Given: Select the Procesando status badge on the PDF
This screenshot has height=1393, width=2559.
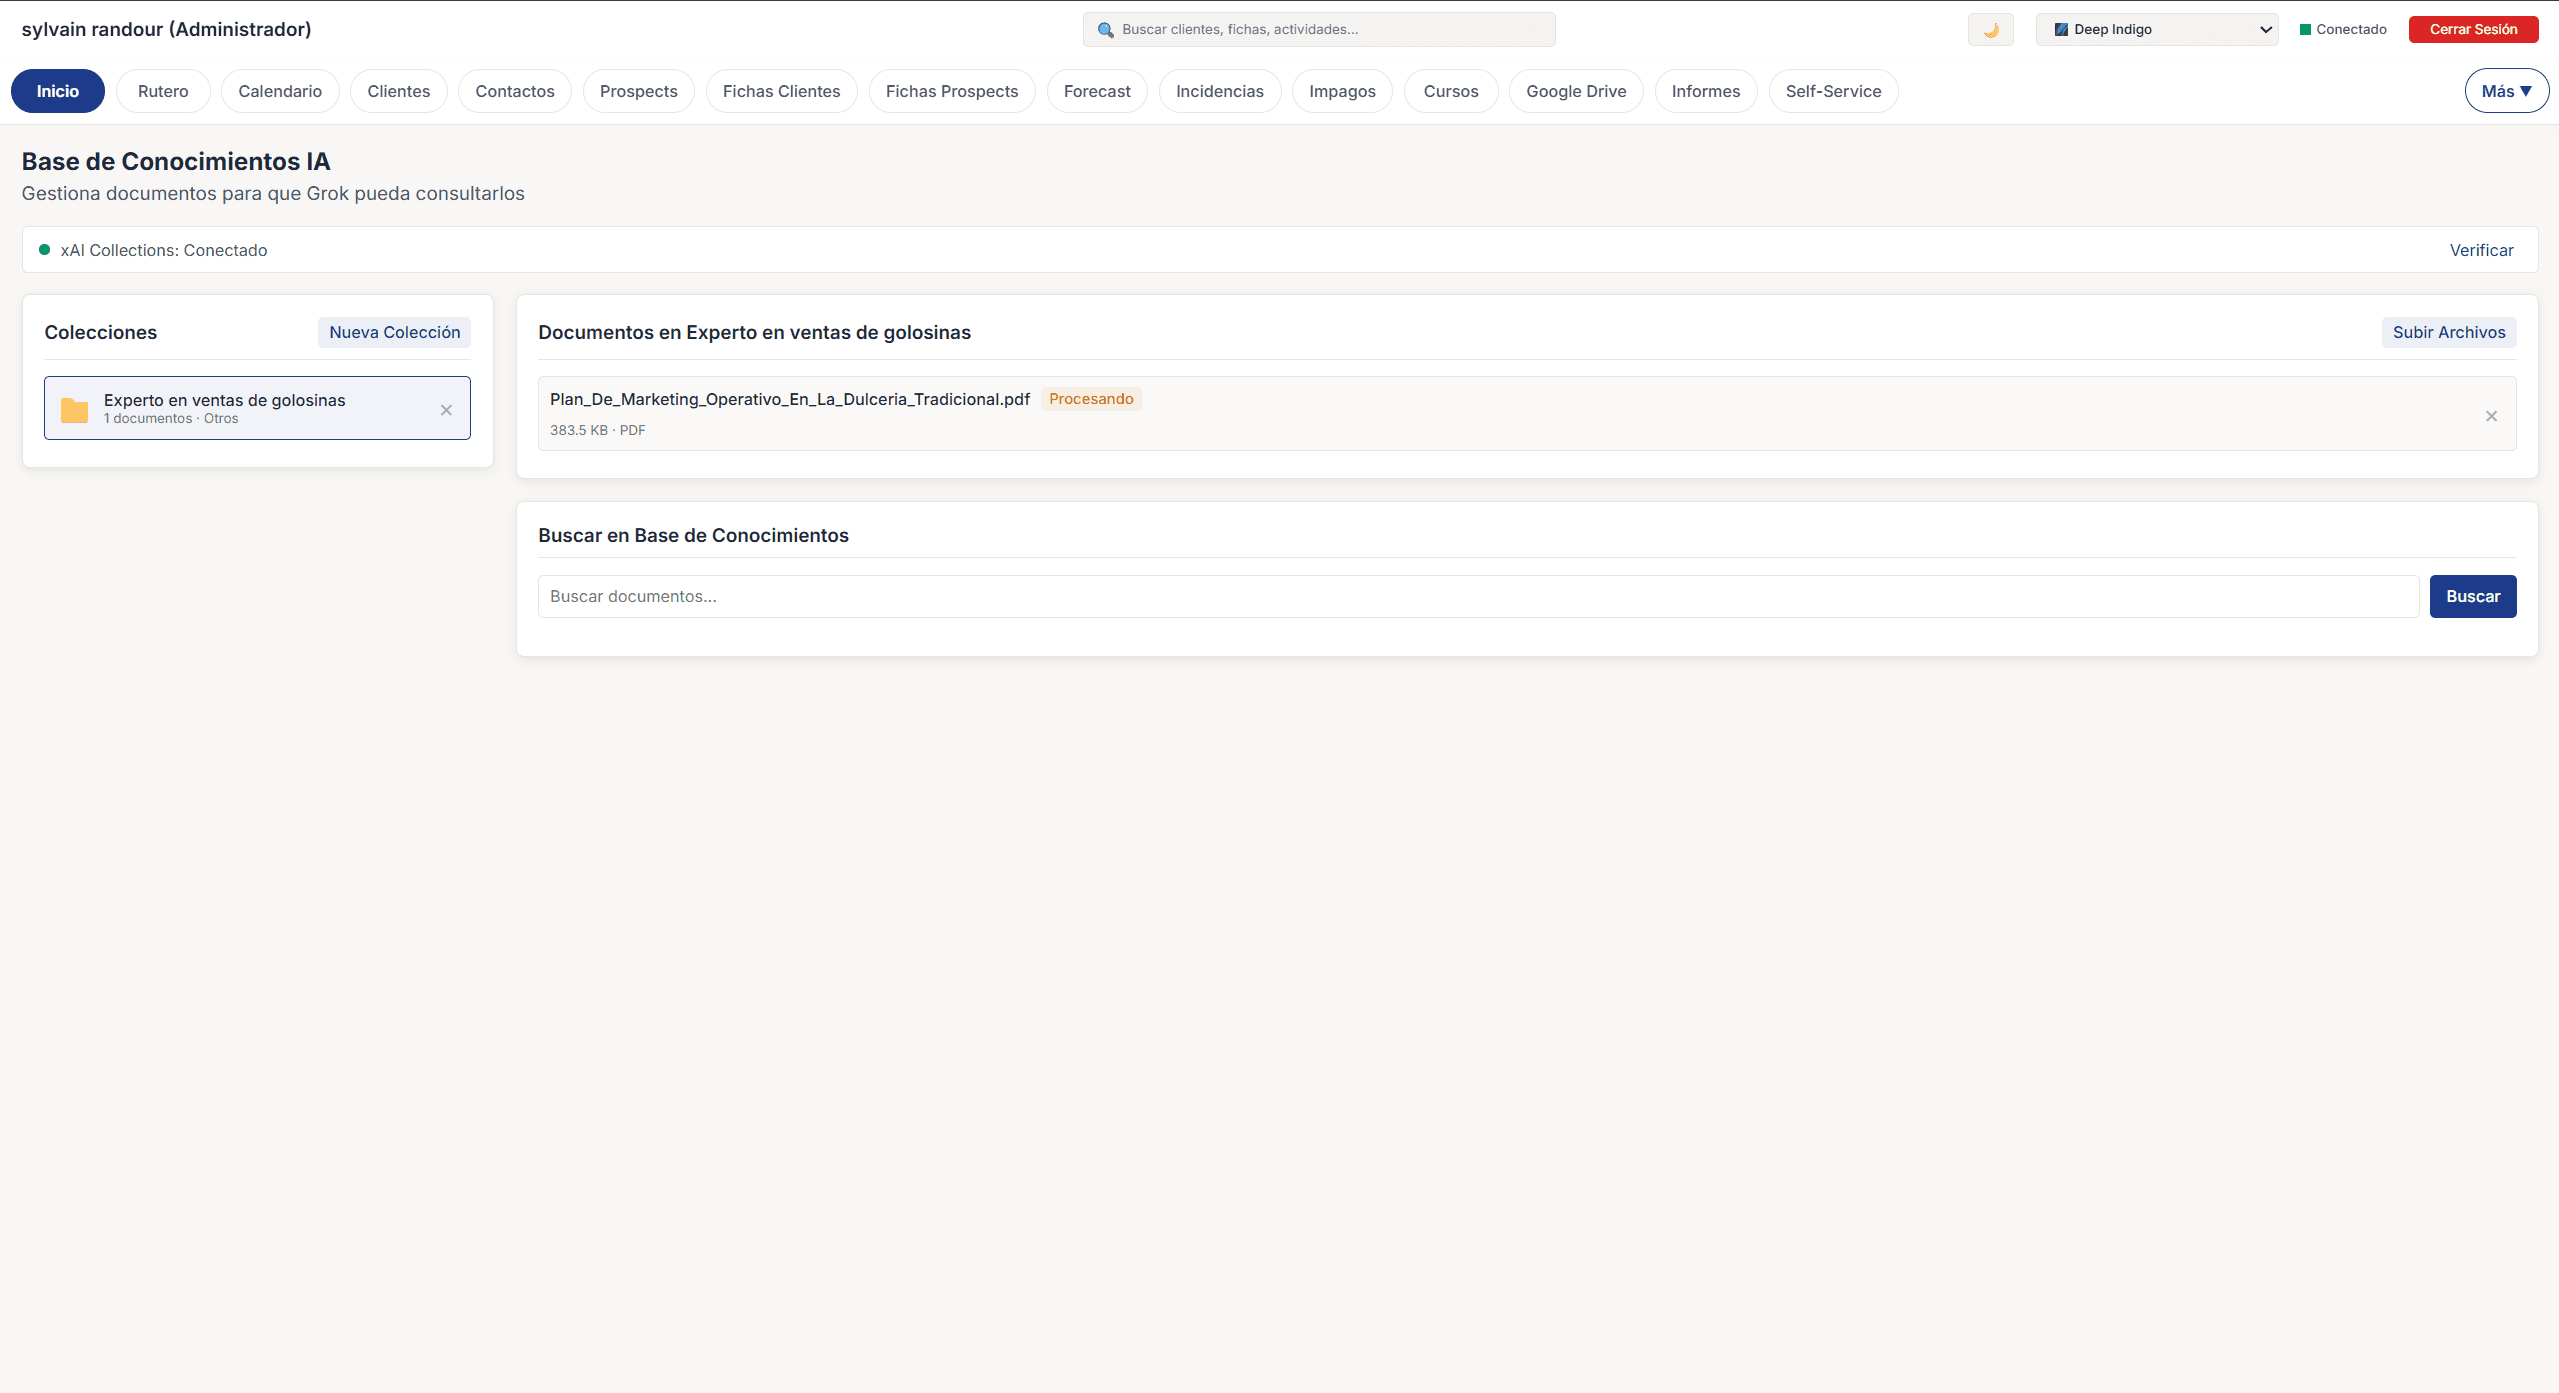Looking at the screenshot, I should 1091,398.
